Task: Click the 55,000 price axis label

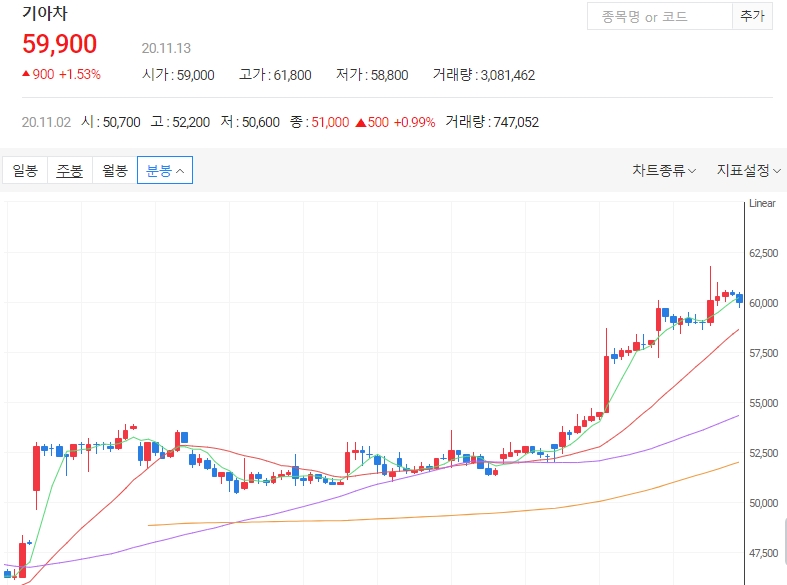Action: coord(763,403)
